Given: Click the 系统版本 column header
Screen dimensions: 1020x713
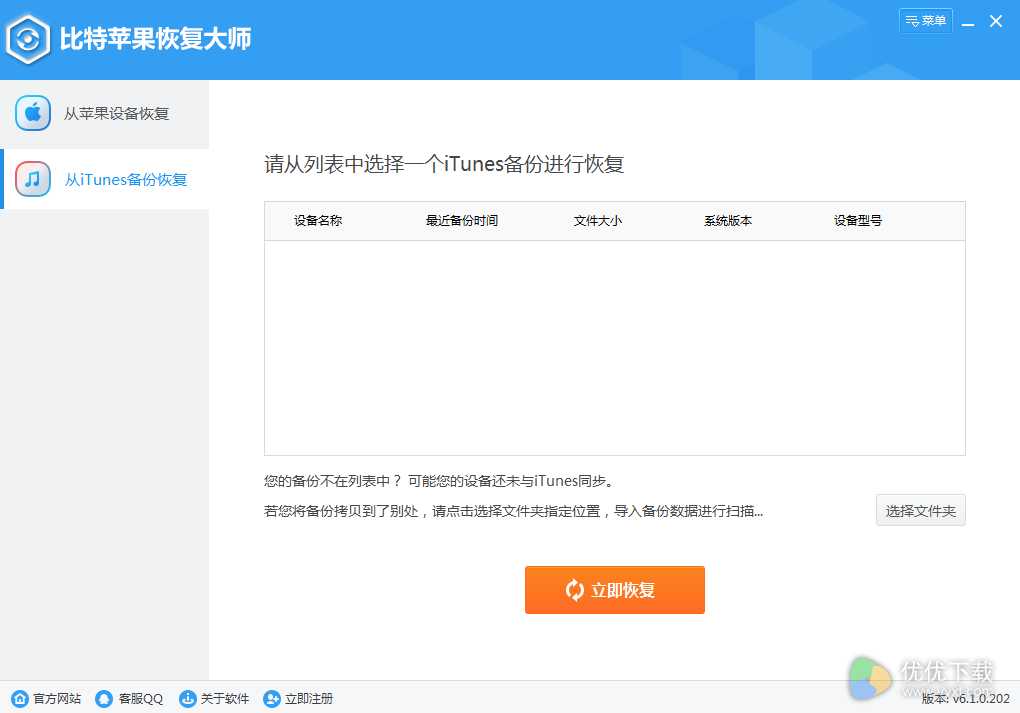Looking at the screenshot, I should [x=727, y=221].
